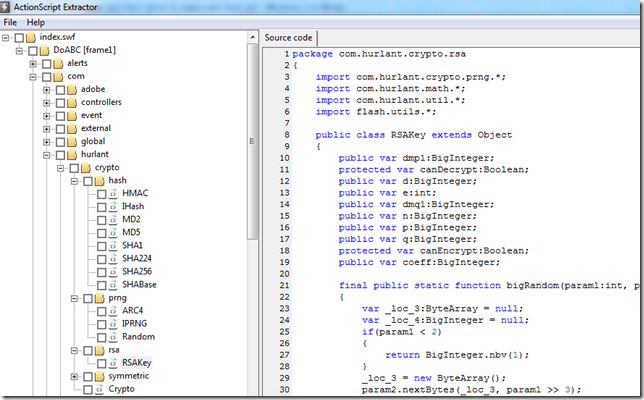Click line 8 'public class RSAKey' in source
The width and height of the screenshot is (644, 400).
(x=414, y=135)
